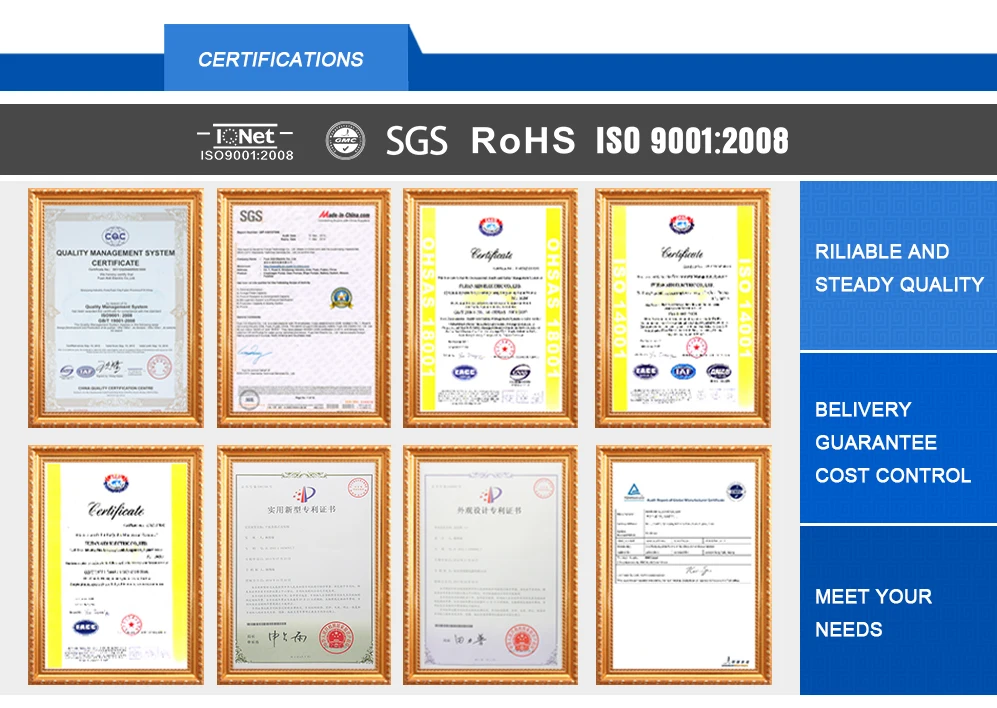The width and height of the screenshot is (997, 708).
Task: Click the Made-in-China.com logo on SGS report
Action: (344, 215)
